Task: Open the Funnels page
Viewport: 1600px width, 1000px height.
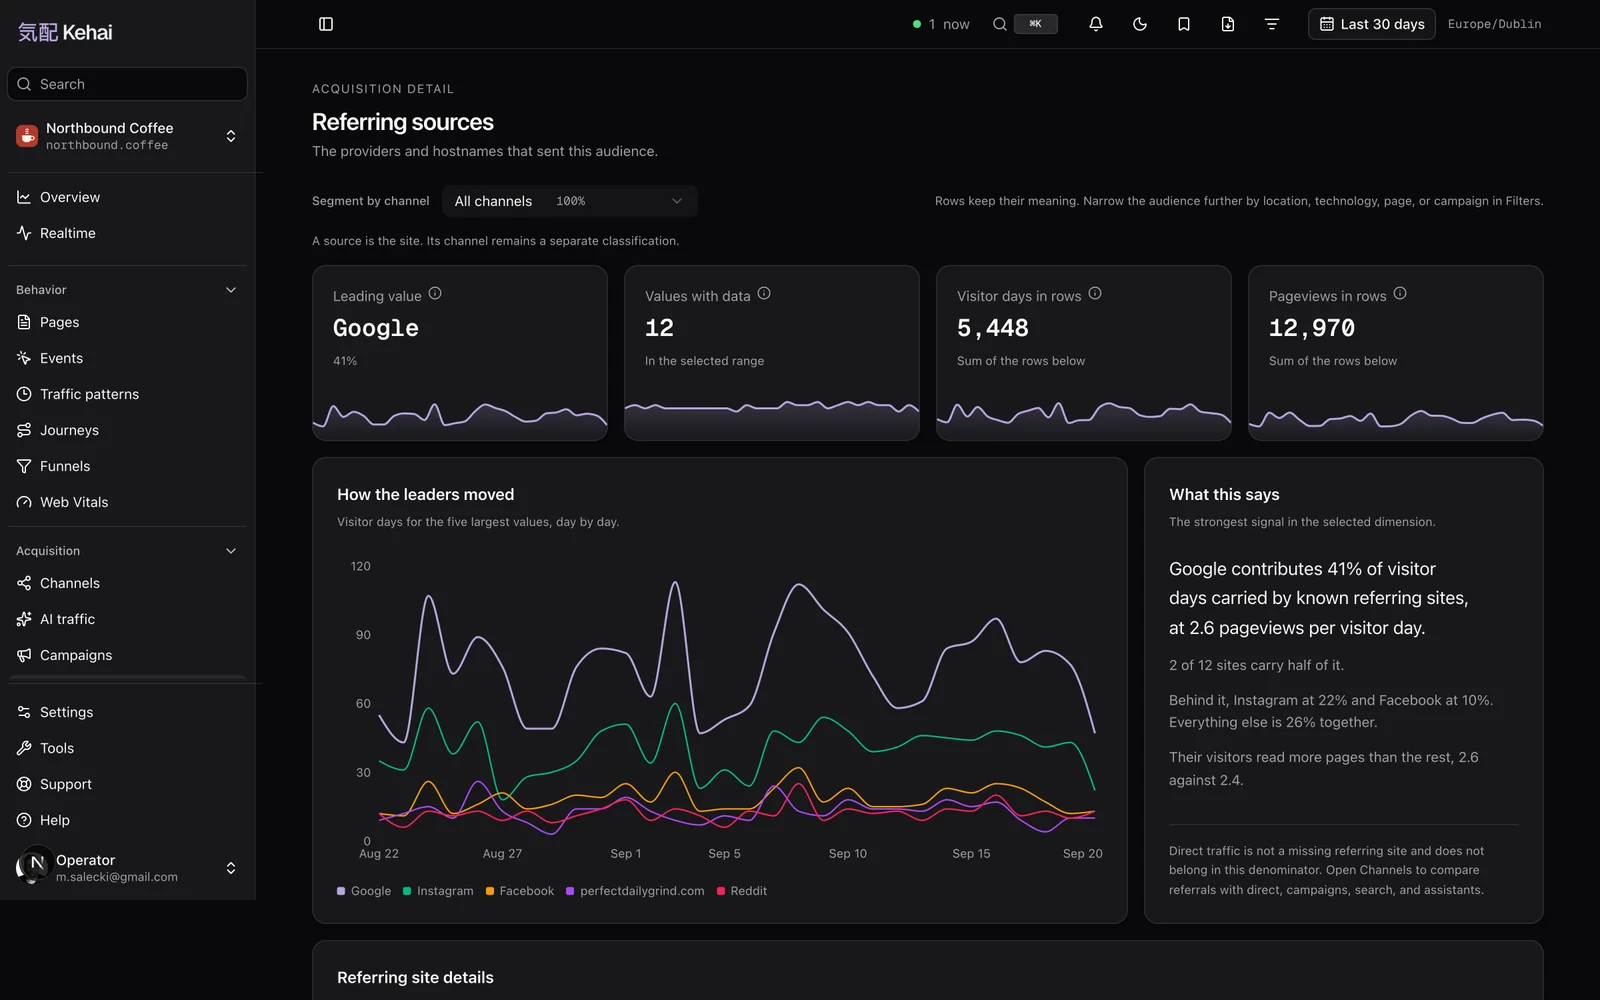Action: [x=127, y=466]
